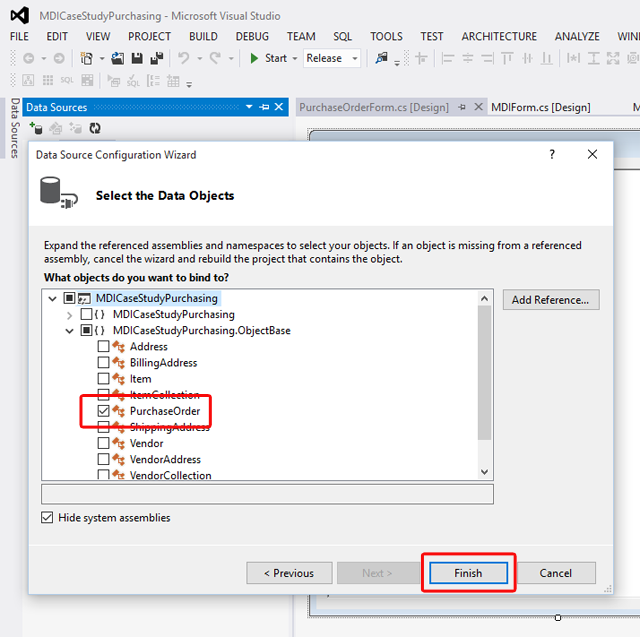Viewport: 640px width, 637px height.
Task: Click scroll-up arrow in object tree
Action: point(484,298)
